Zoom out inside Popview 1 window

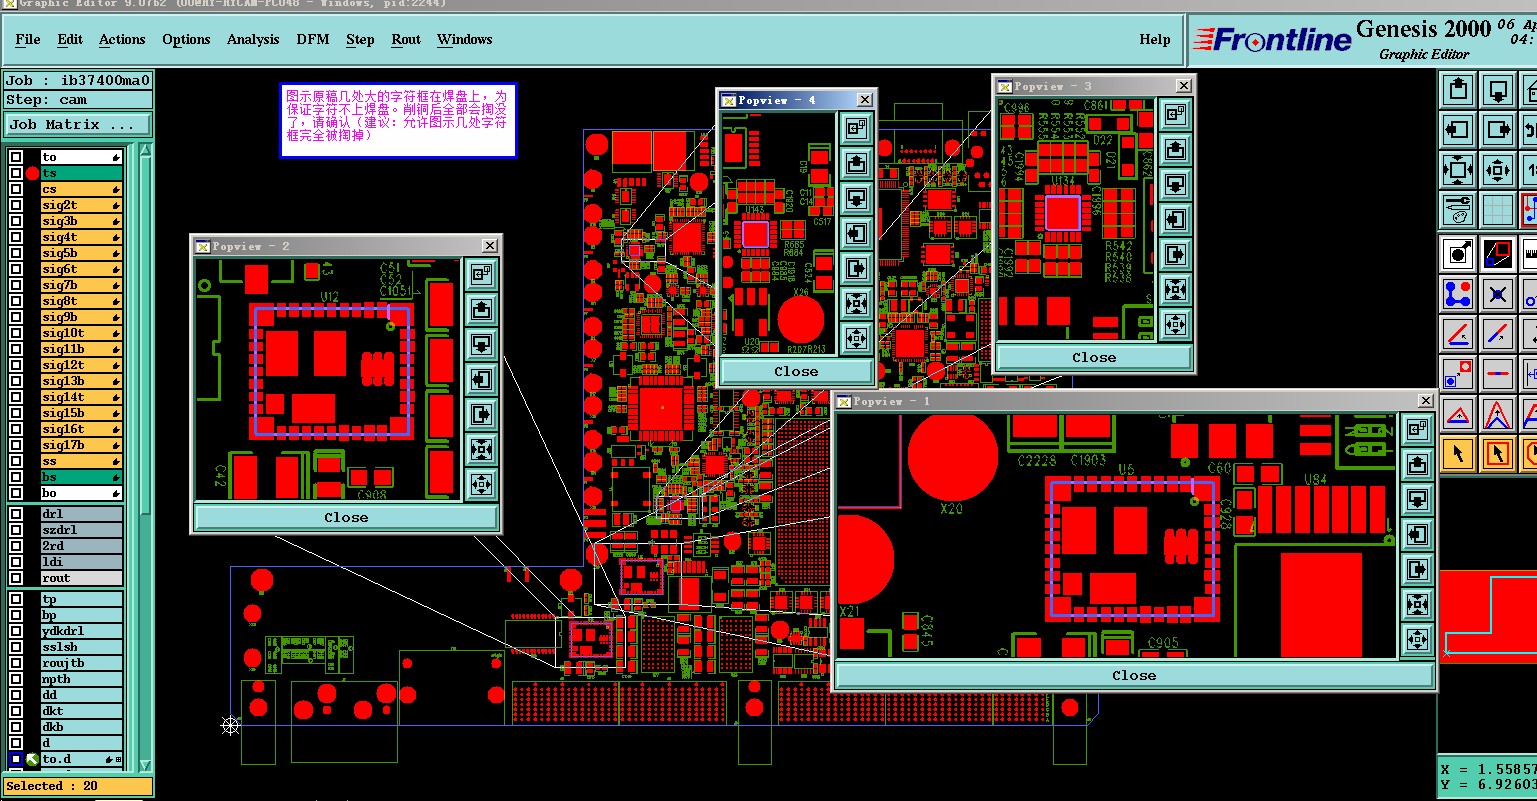tap(1416, 639)
